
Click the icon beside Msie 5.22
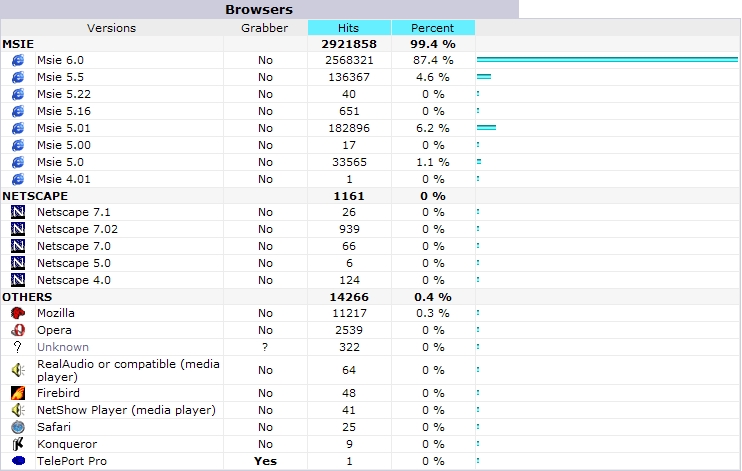(x=18, y=94)
